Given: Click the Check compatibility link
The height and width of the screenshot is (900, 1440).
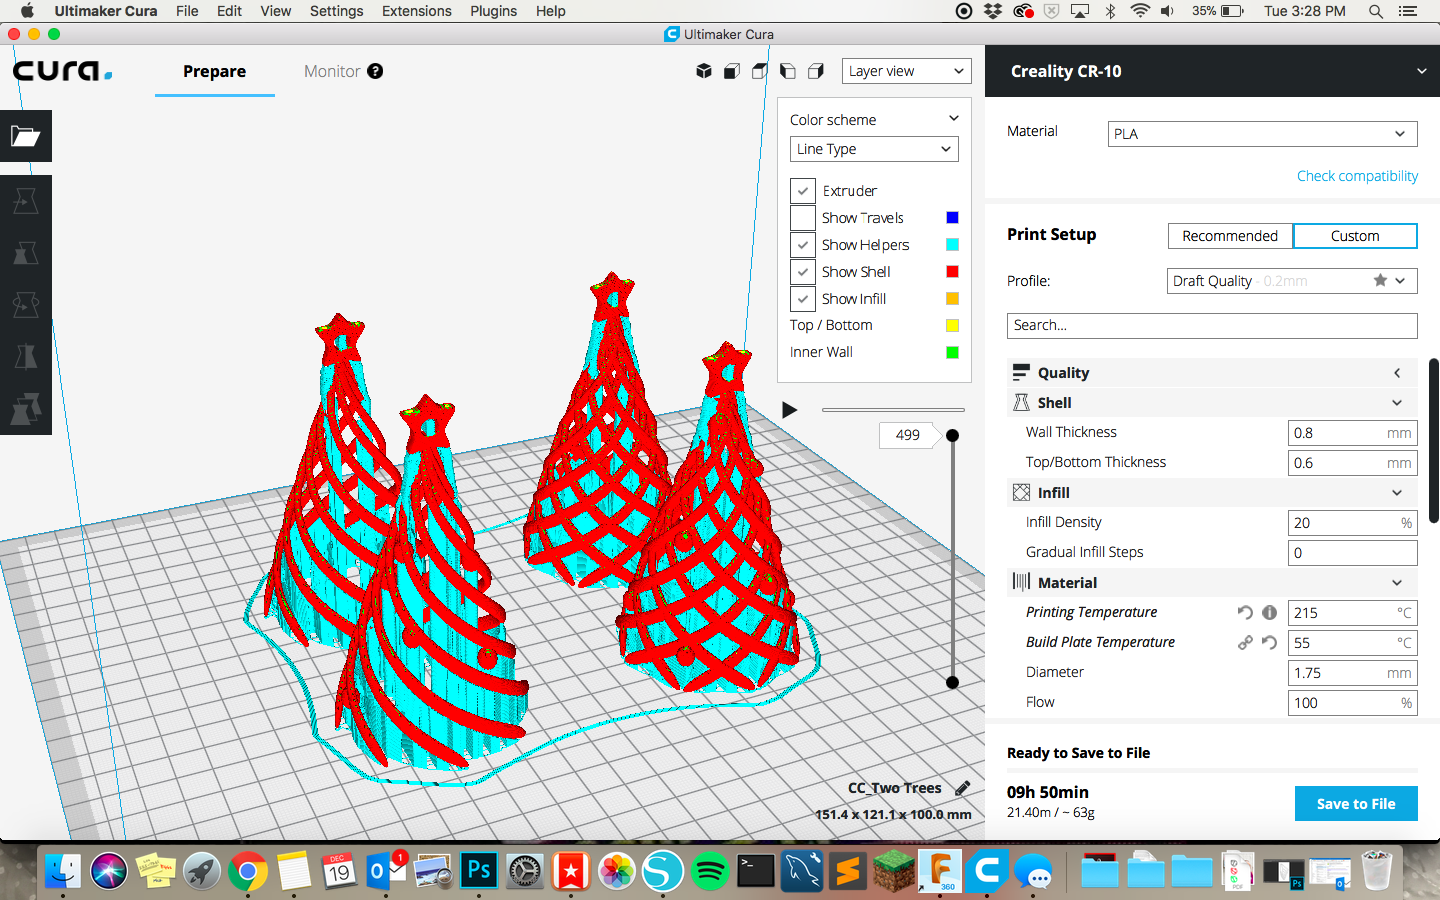Looking at the screenshot, I should [1357, 176].
